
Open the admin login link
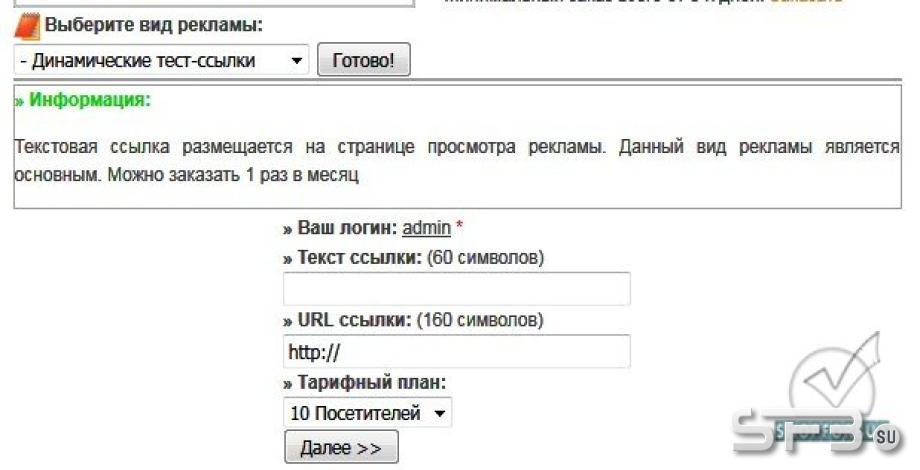pos(427,228)
